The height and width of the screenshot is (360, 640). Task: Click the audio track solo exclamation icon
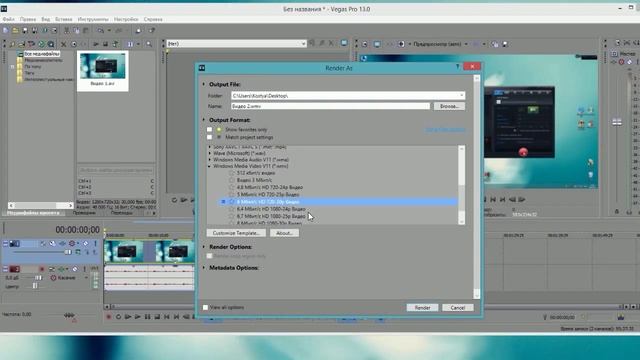(84, 269)
